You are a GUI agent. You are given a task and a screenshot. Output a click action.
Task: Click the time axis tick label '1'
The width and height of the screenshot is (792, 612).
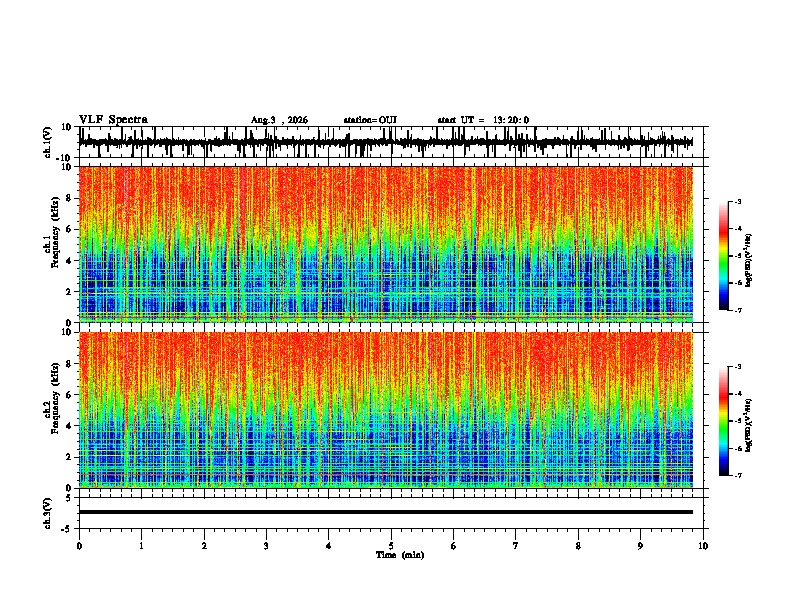tap(141, 546)
